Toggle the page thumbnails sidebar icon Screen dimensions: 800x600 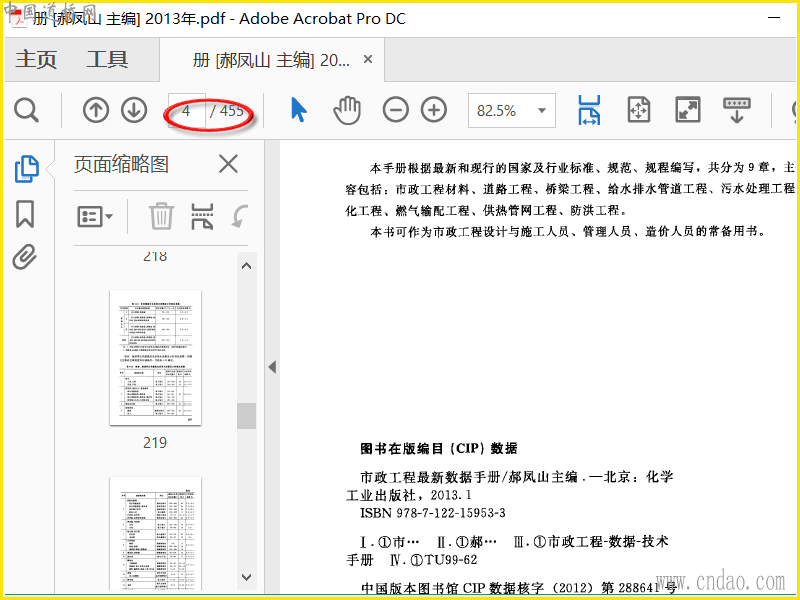pos(27,169)
